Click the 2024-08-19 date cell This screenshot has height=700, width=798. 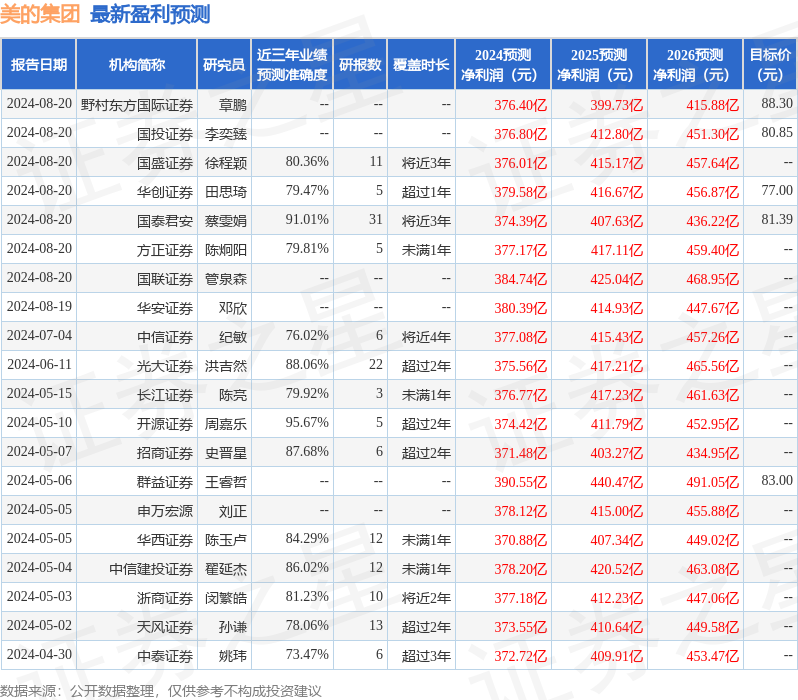[x=39, y=306]
